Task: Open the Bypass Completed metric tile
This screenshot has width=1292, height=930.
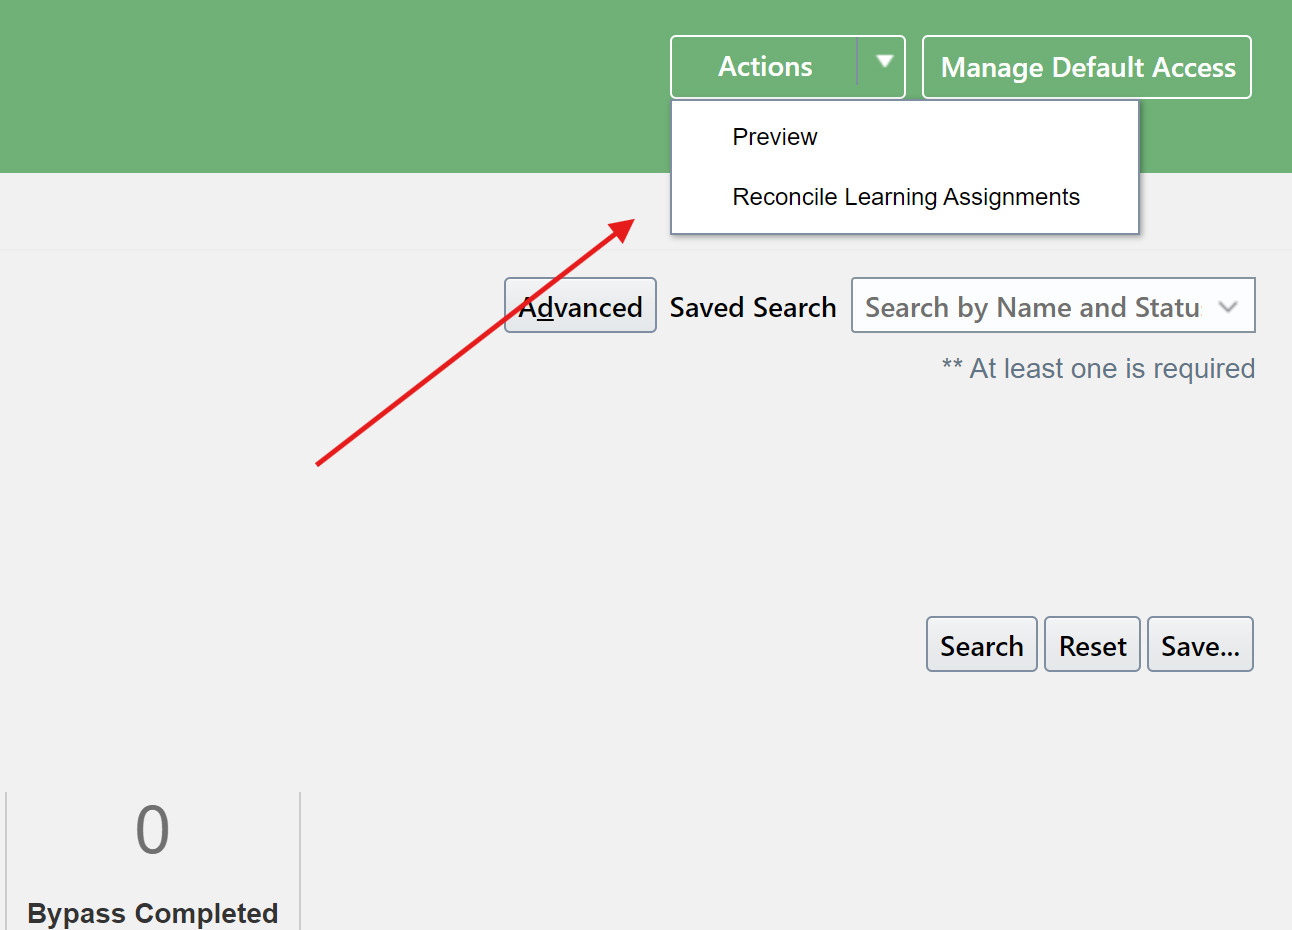Action: coord(152,860)
